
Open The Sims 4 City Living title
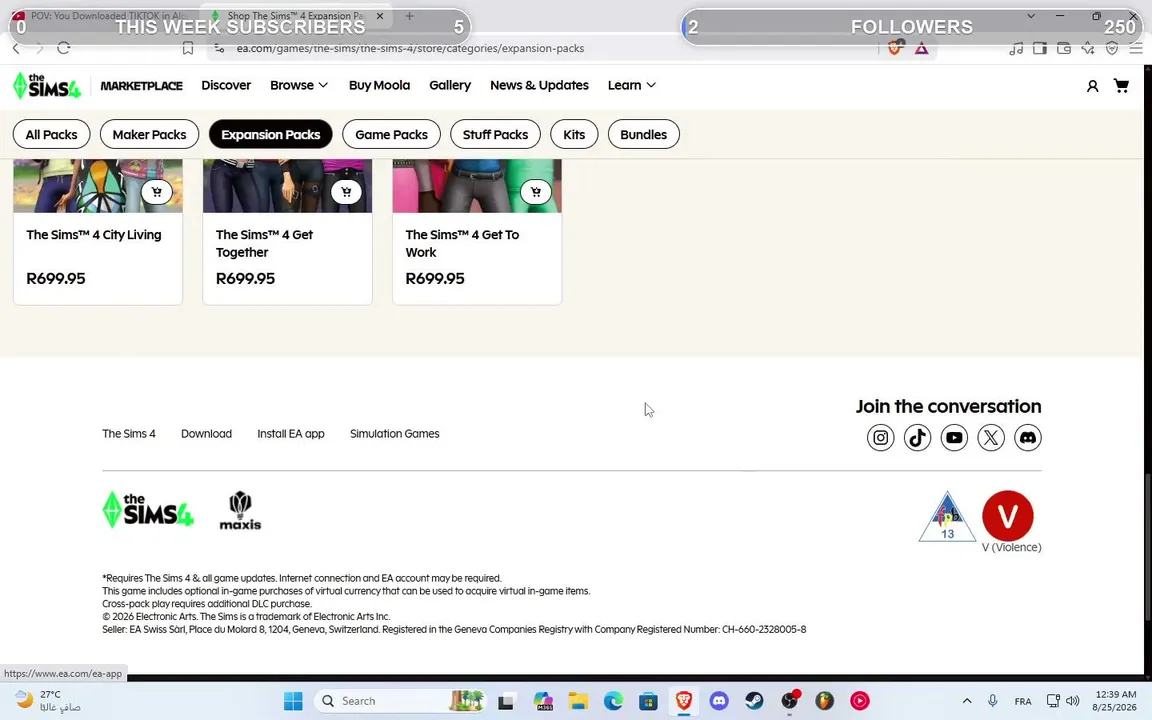pos(94,235)
